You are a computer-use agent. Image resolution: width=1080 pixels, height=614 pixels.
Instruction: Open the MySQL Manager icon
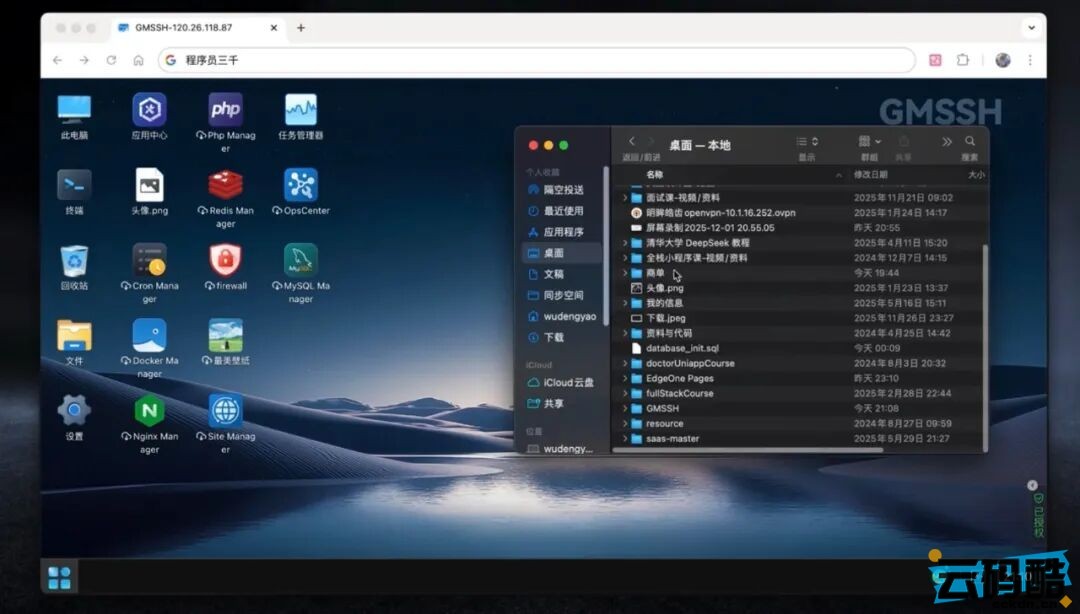coord(300,261)
